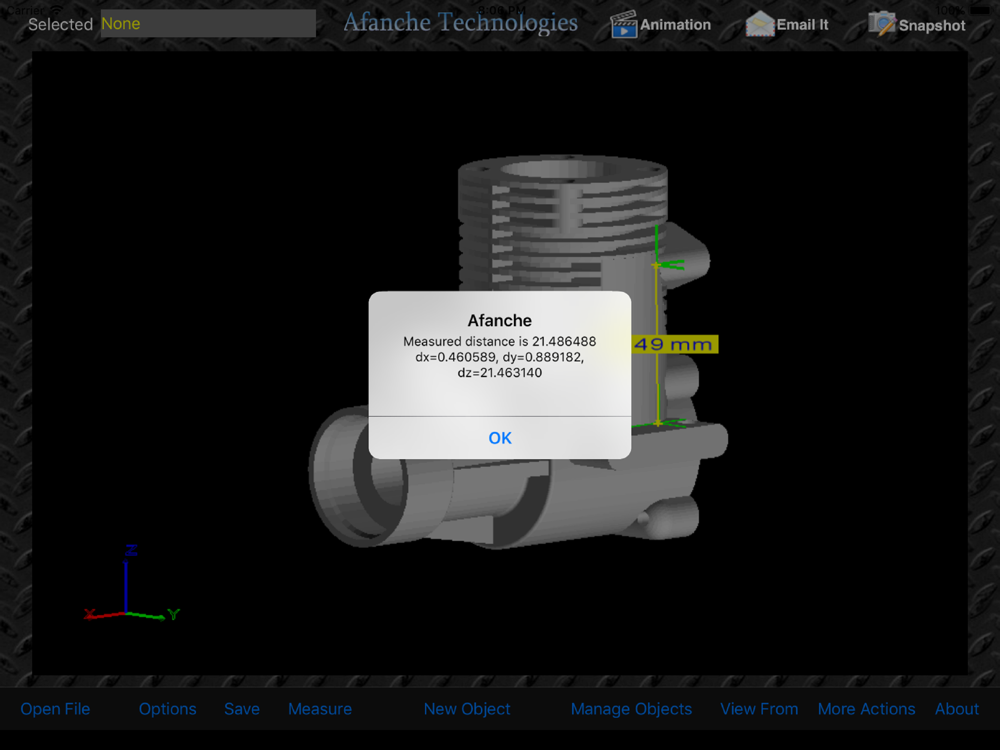The width and height of the screenshot is (1000, 750).
Task: Open the Animation clapperboard icon
Action: pyautogui.click(x=624, y=25)
